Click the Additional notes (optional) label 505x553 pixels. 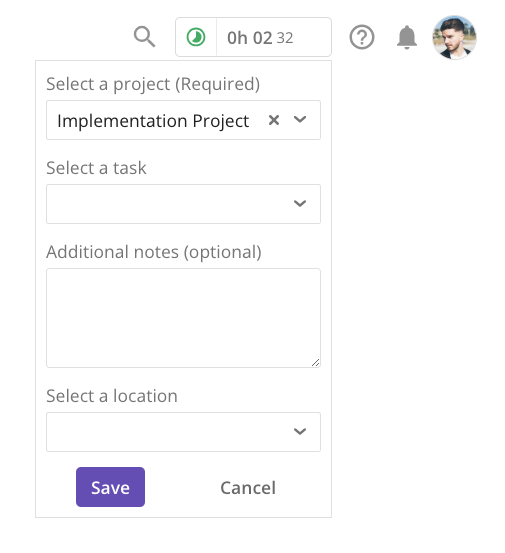(x=154, y=252)
